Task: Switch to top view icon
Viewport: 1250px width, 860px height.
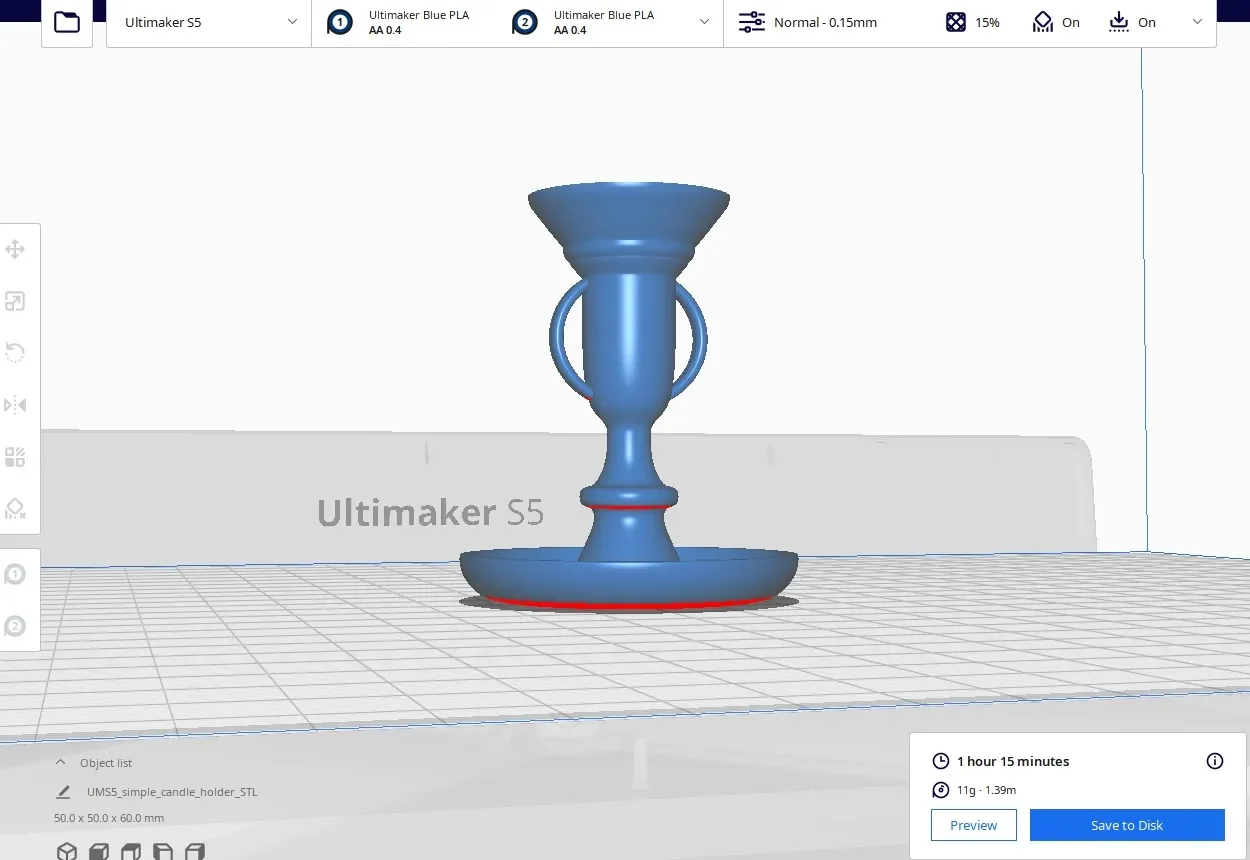Action: 131,851
